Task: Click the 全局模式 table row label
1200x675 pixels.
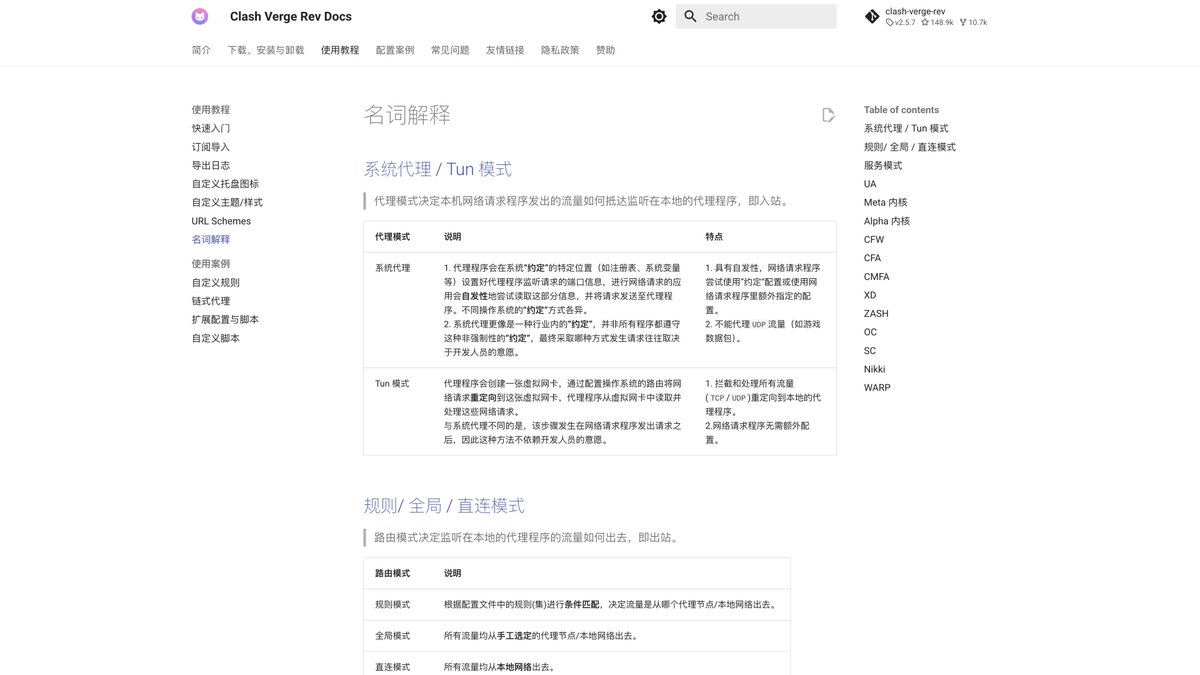Action: coord(393,635)
